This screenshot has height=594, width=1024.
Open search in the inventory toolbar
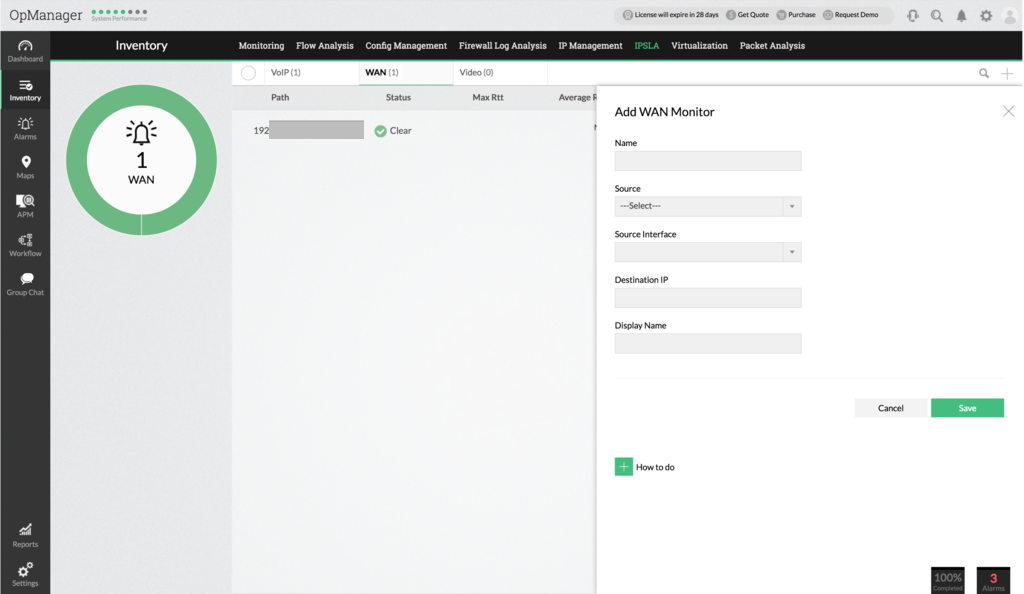click(x=983, y=73)
